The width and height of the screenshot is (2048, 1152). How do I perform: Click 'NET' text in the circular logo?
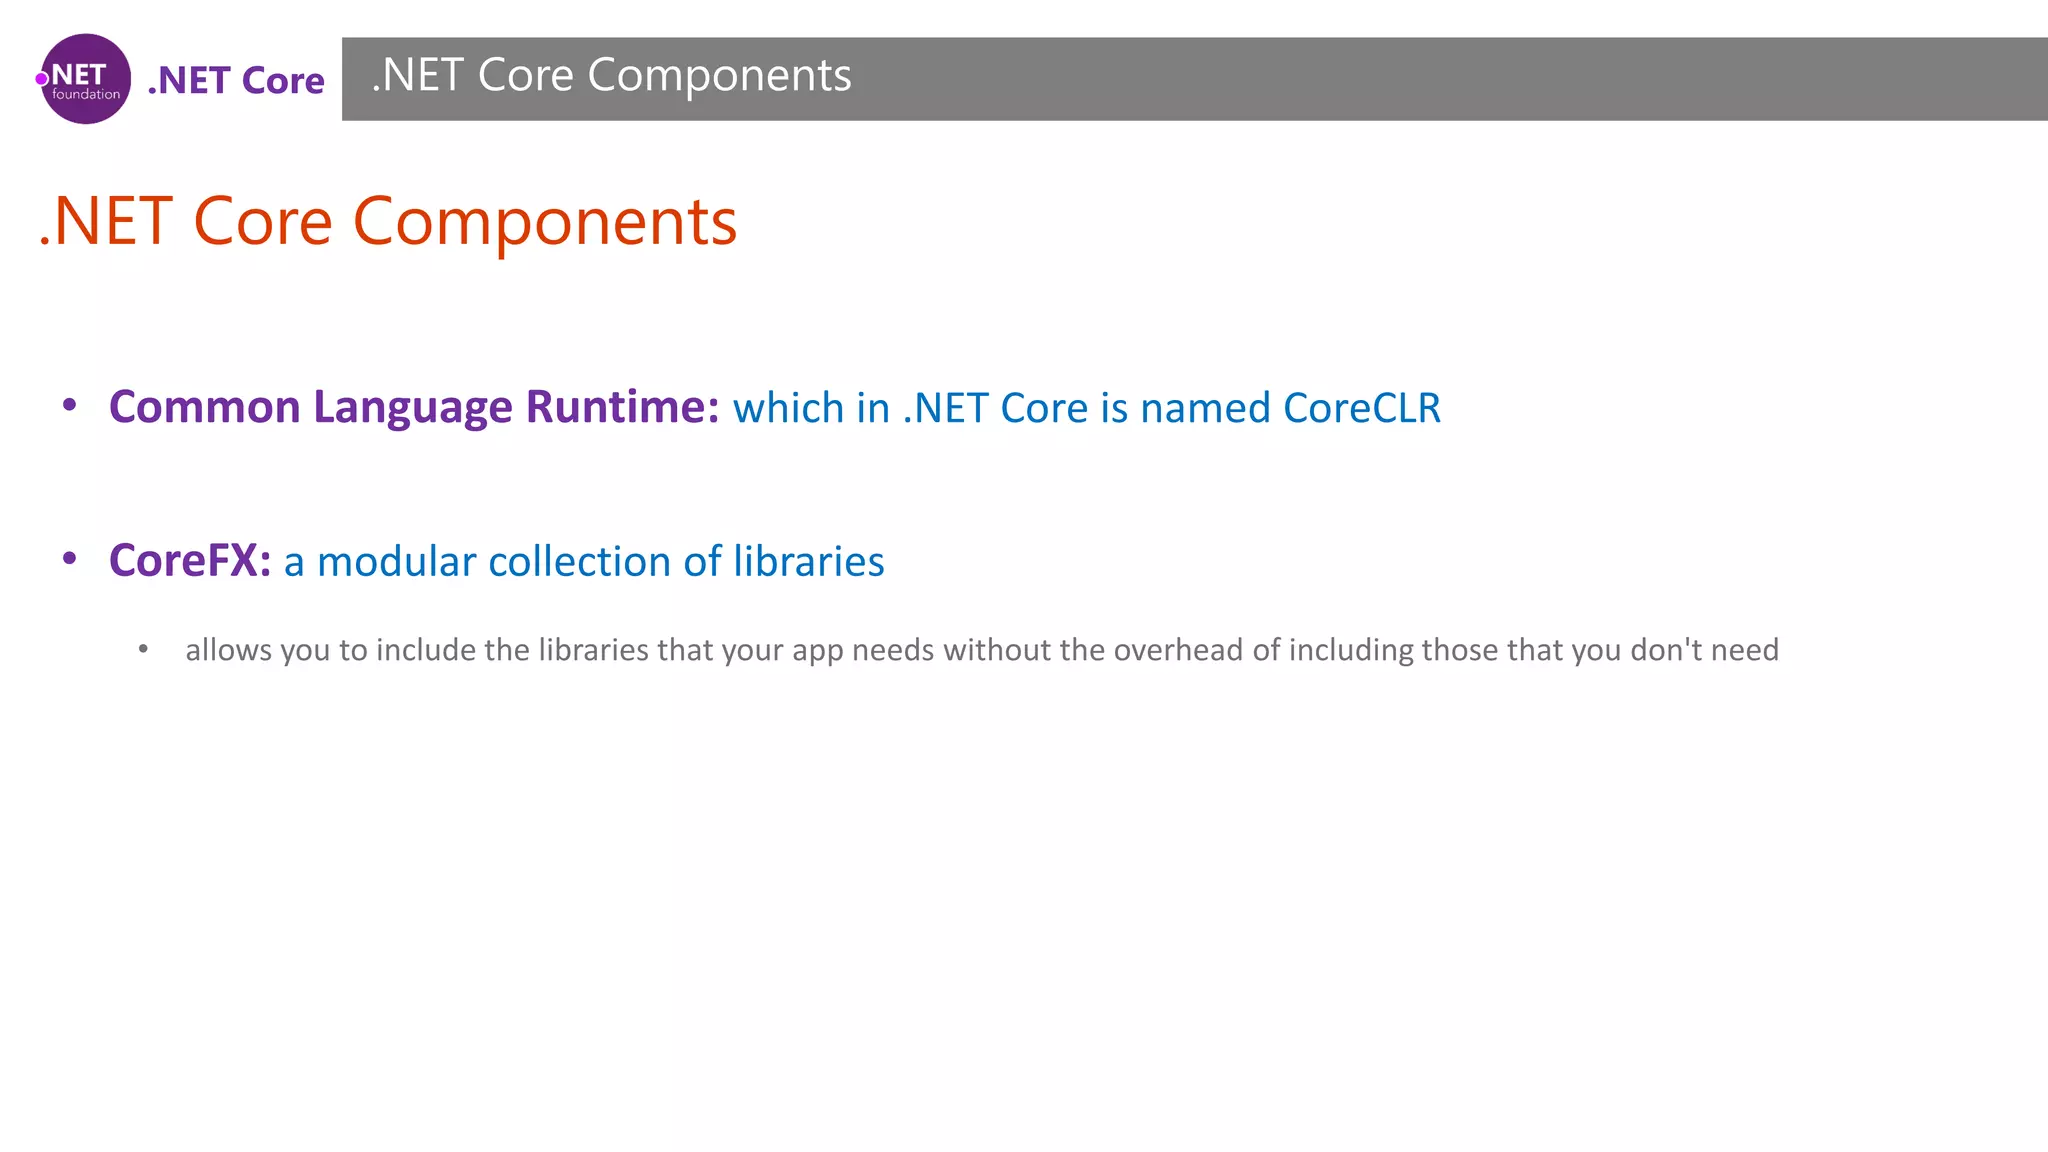(x=78, y=74)
